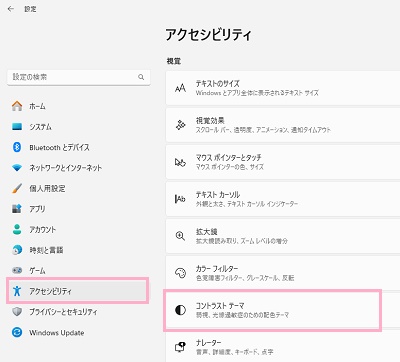400x362 pixels.
Task: Click the アカウント person icon
Action: point(17,229)
